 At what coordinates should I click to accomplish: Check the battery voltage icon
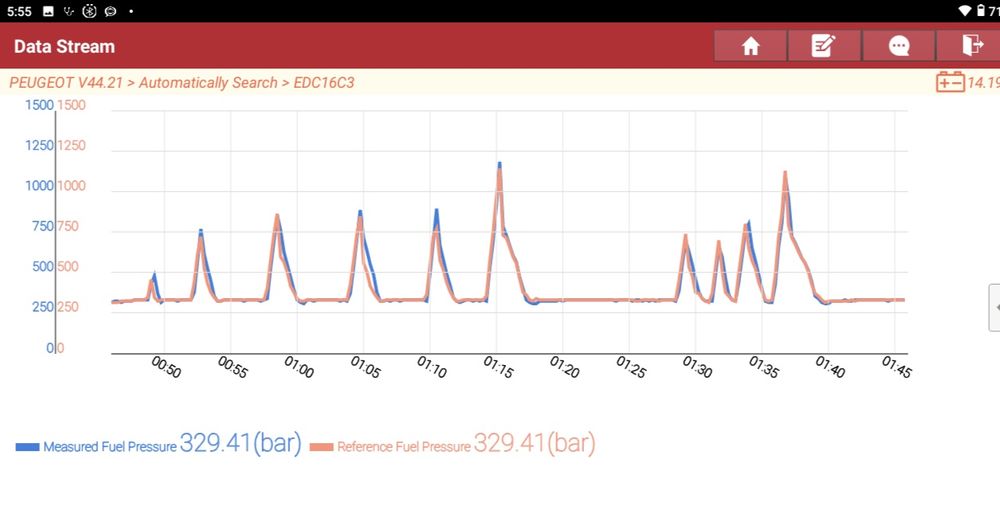pyautogui.click(x=950, y=82)
